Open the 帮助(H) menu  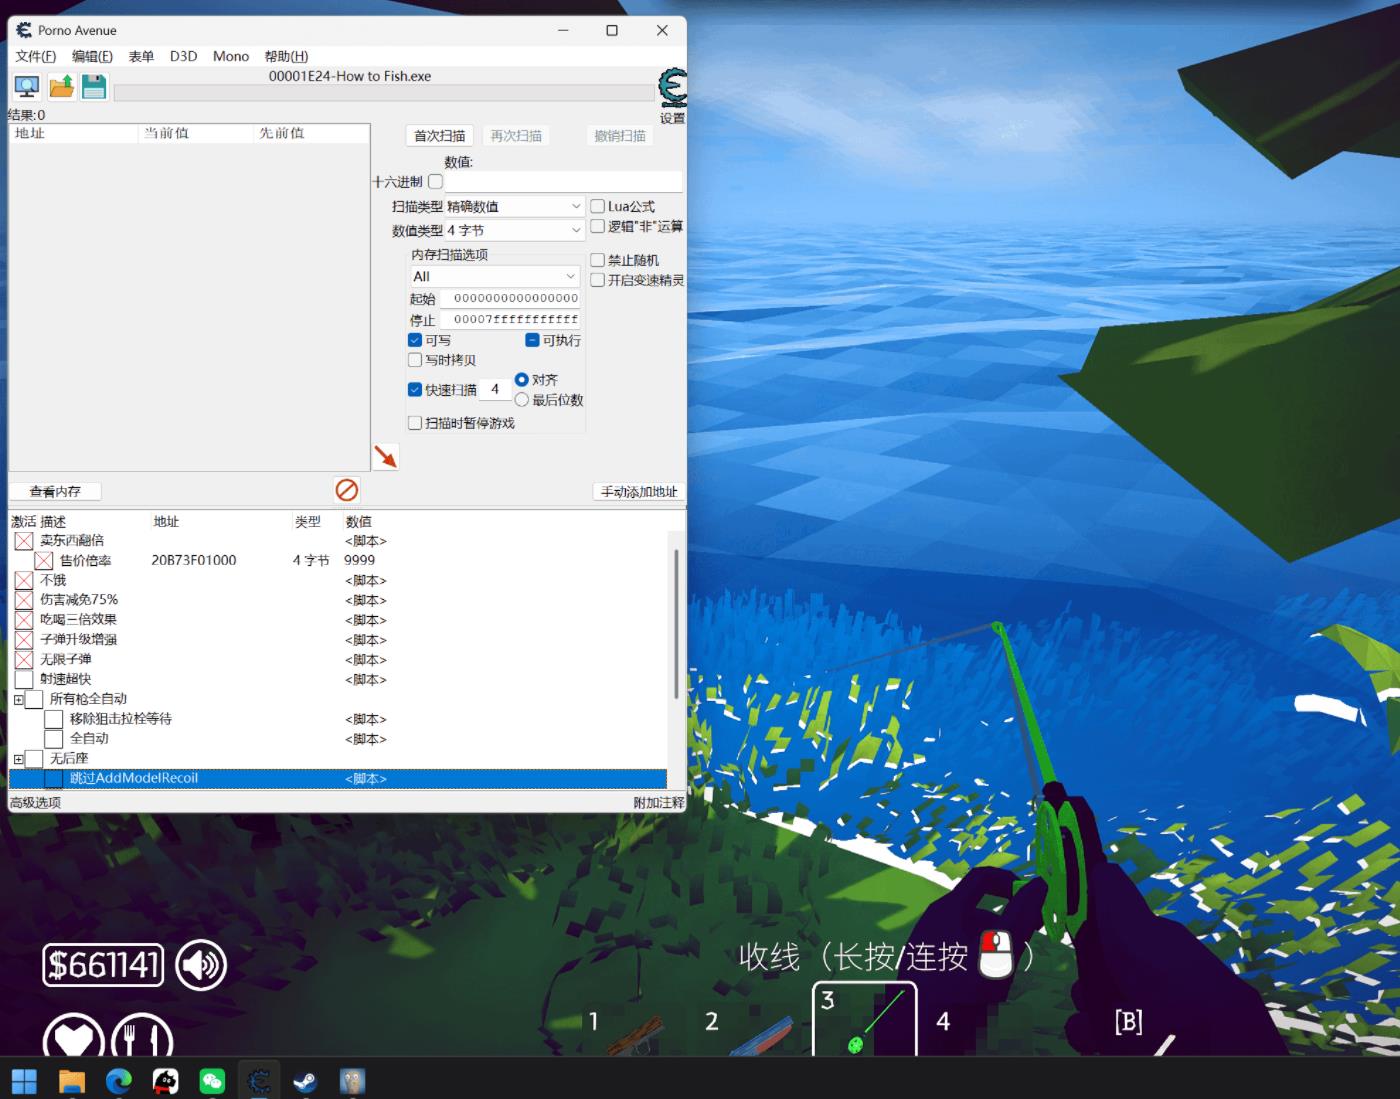click(286, 56)
